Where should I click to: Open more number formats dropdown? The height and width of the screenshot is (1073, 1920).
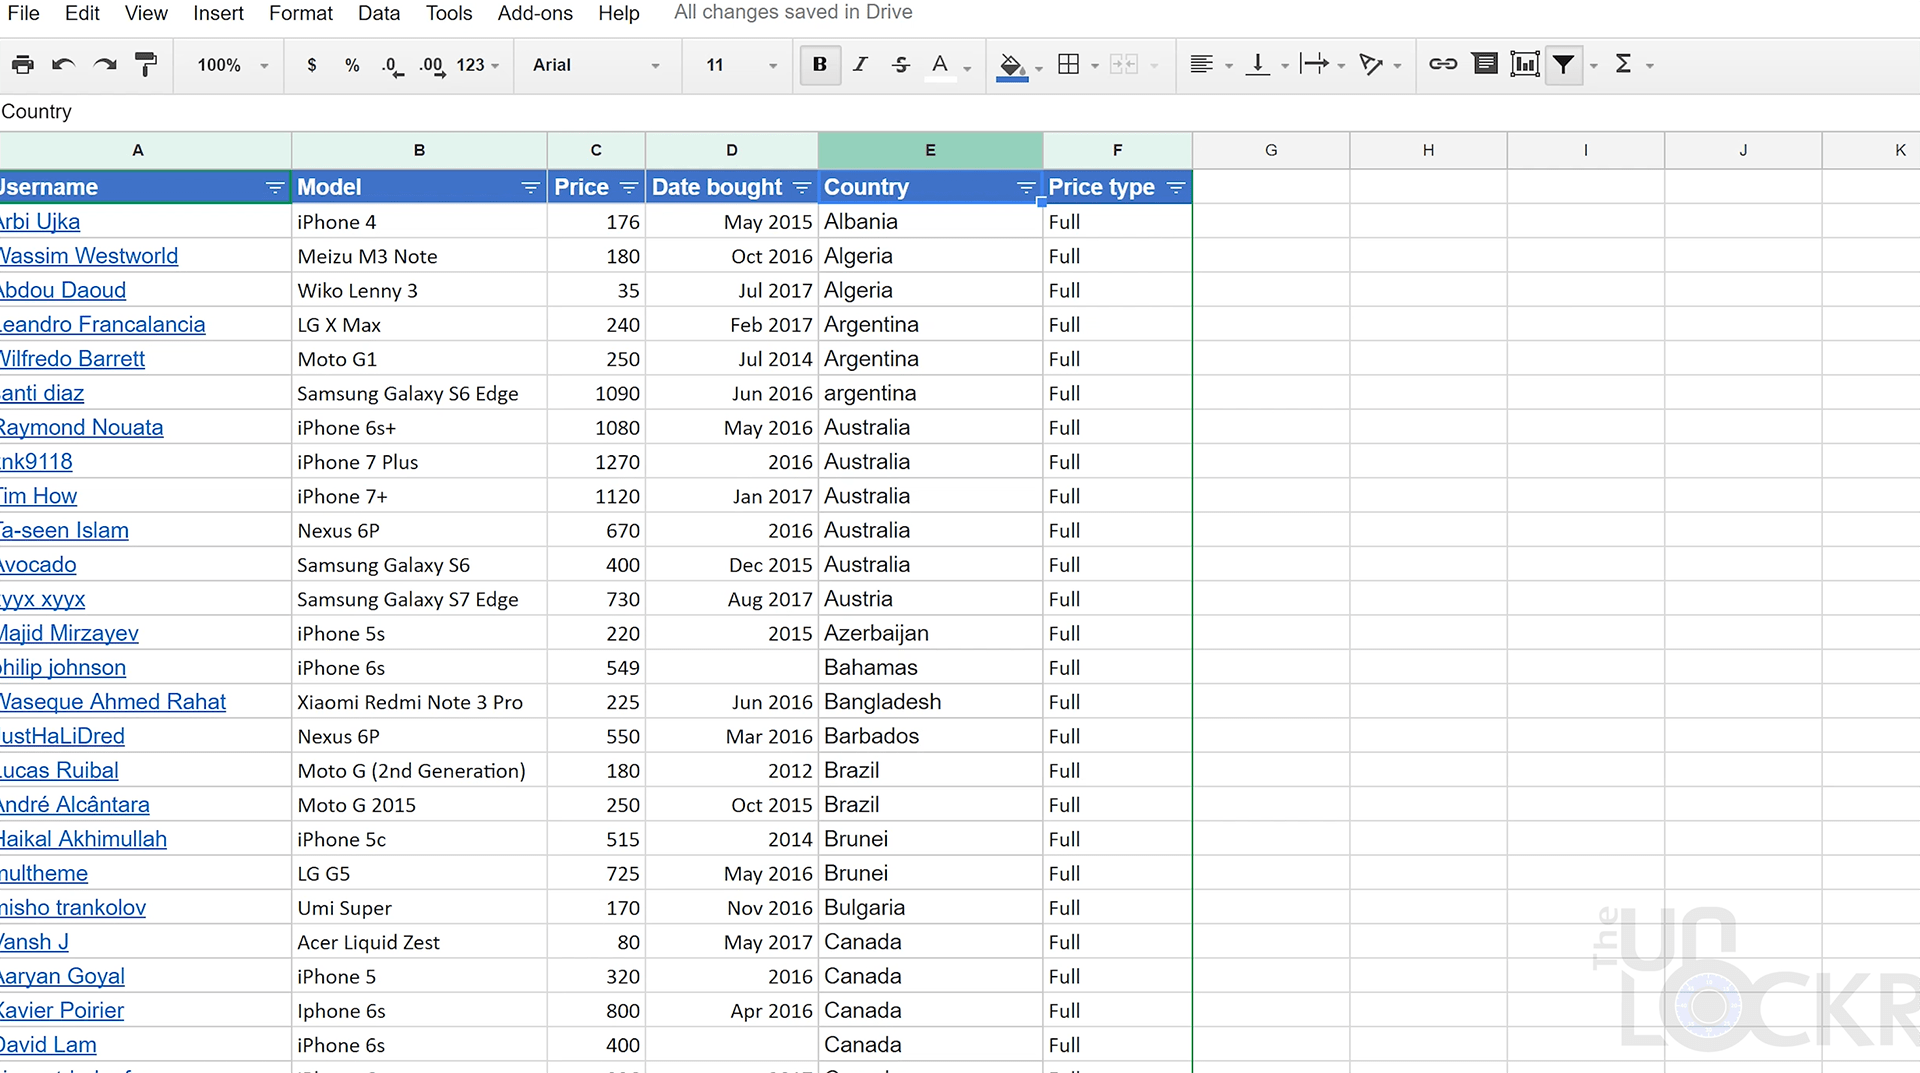pos(478,65)
